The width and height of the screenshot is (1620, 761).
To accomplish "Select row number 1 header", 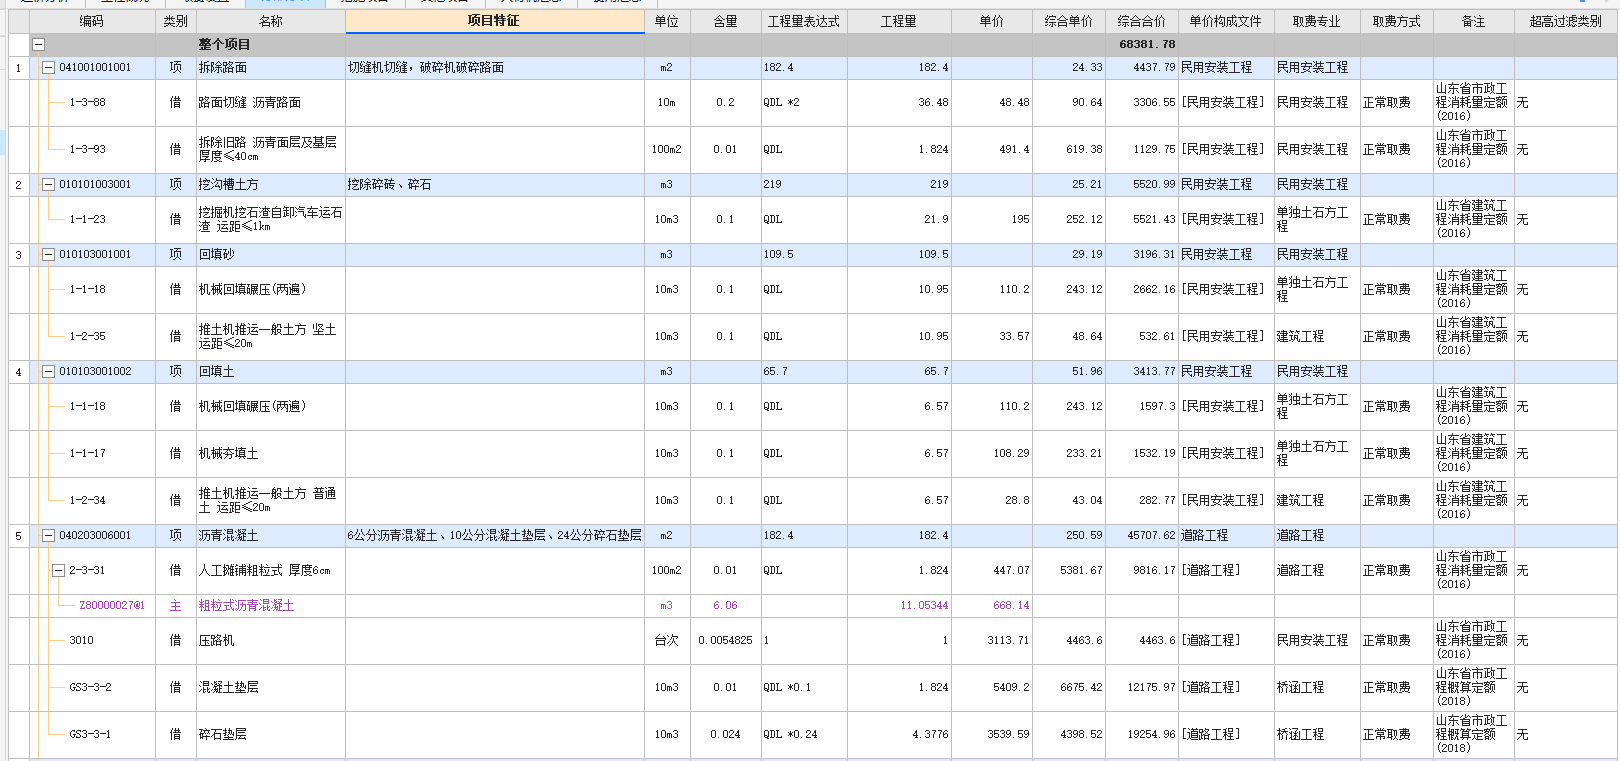I will [19, 68].
